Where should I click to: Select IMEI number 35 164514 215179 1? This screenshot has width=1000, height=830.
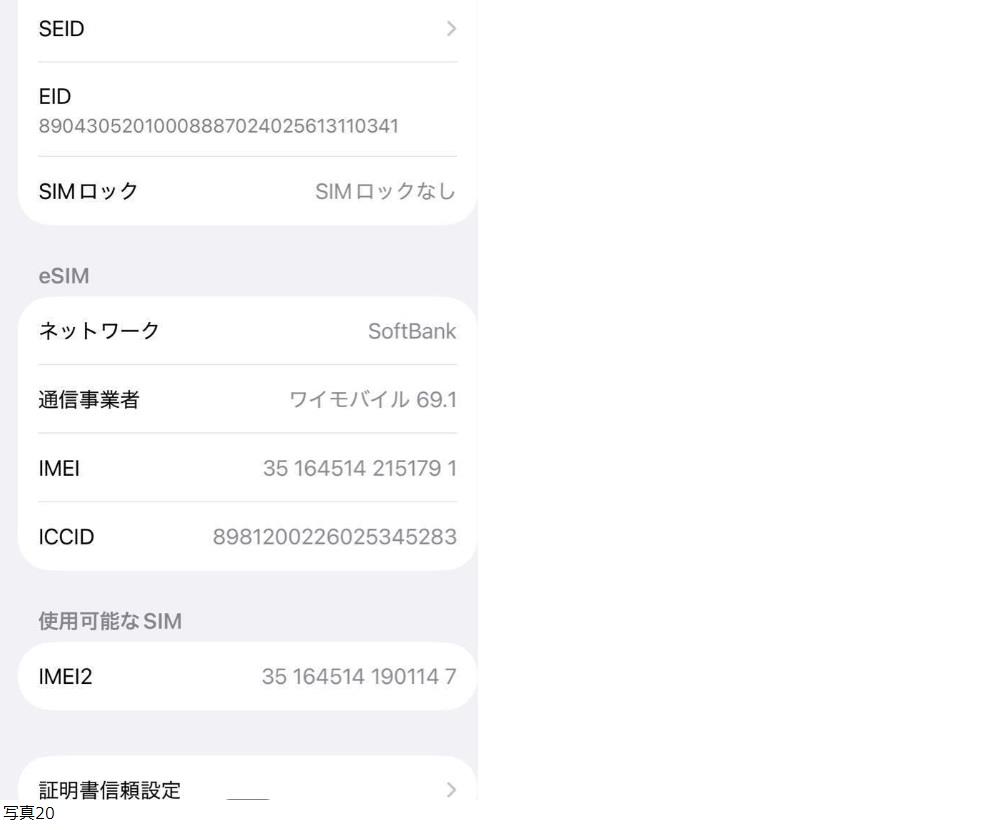(359, 468)
